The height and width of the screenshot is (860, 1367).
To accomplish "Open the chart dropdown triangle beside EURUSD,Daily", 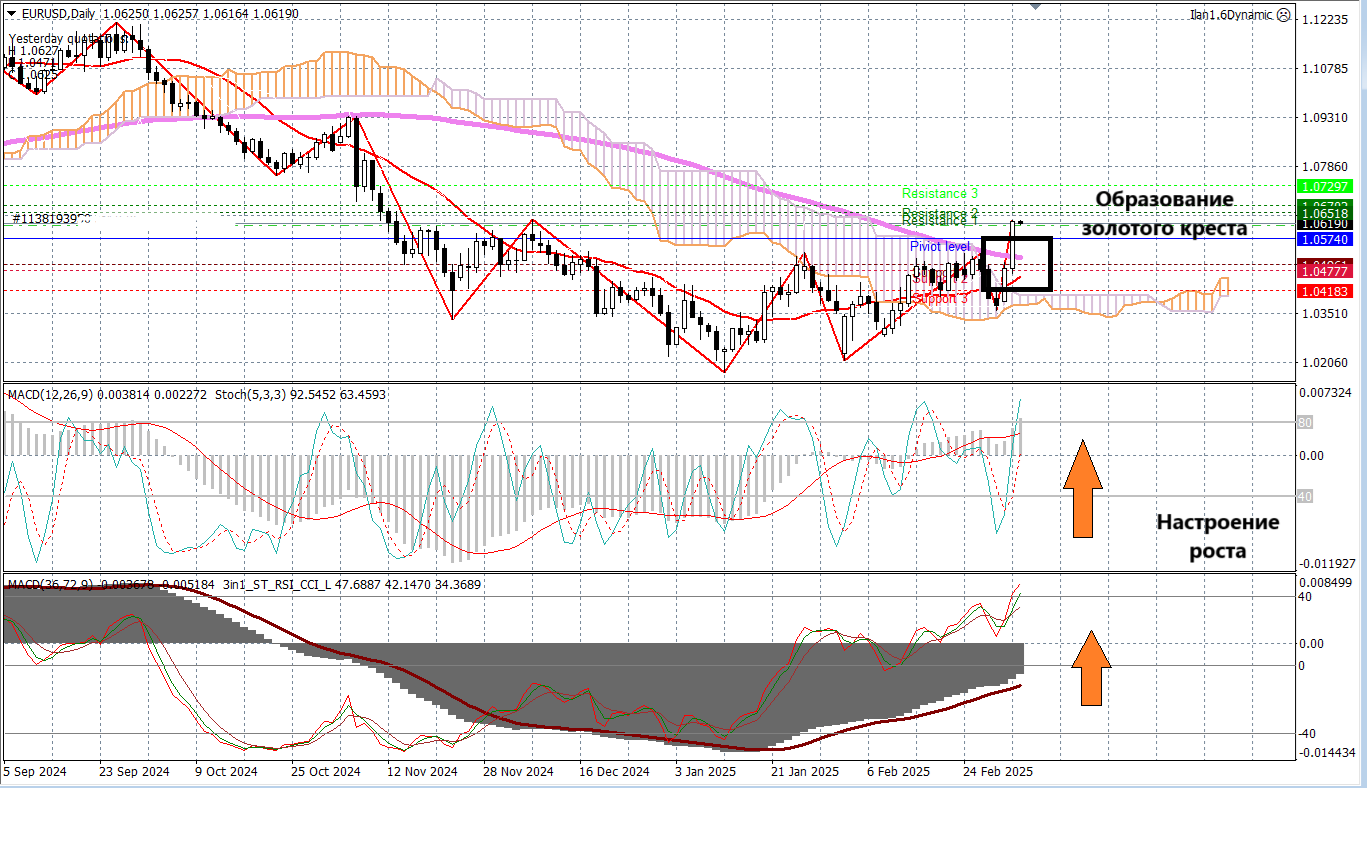I will (x=12, y=14).
